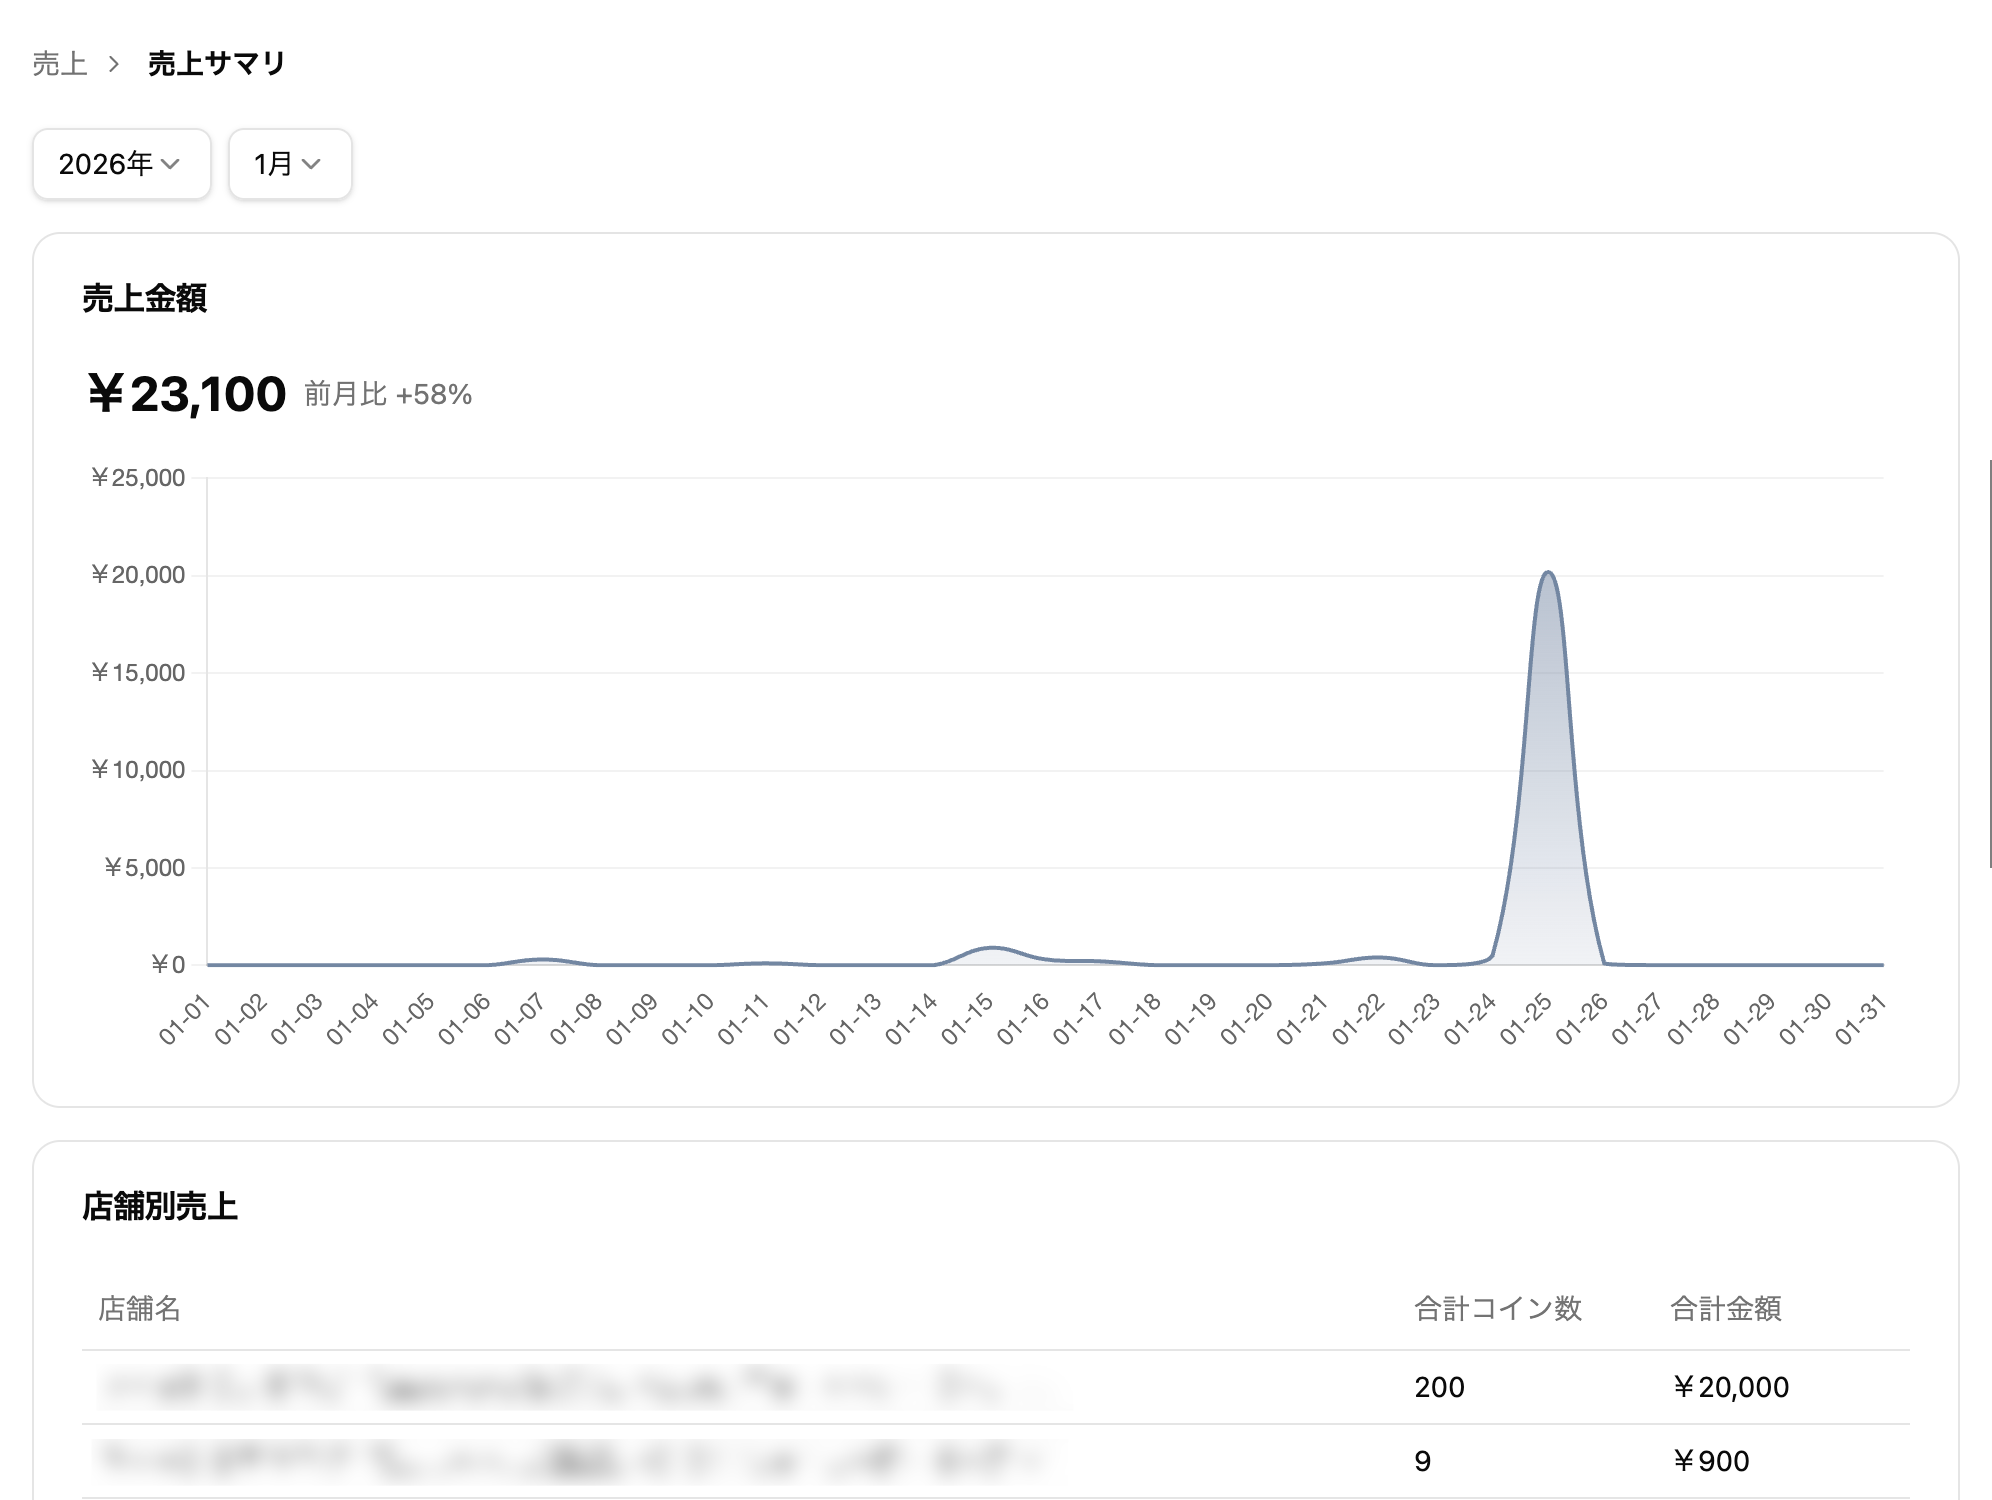Click the 01-07 x-axis date label
Viewport: 1992px width, 1500px height.
[x=520, y=1019]
